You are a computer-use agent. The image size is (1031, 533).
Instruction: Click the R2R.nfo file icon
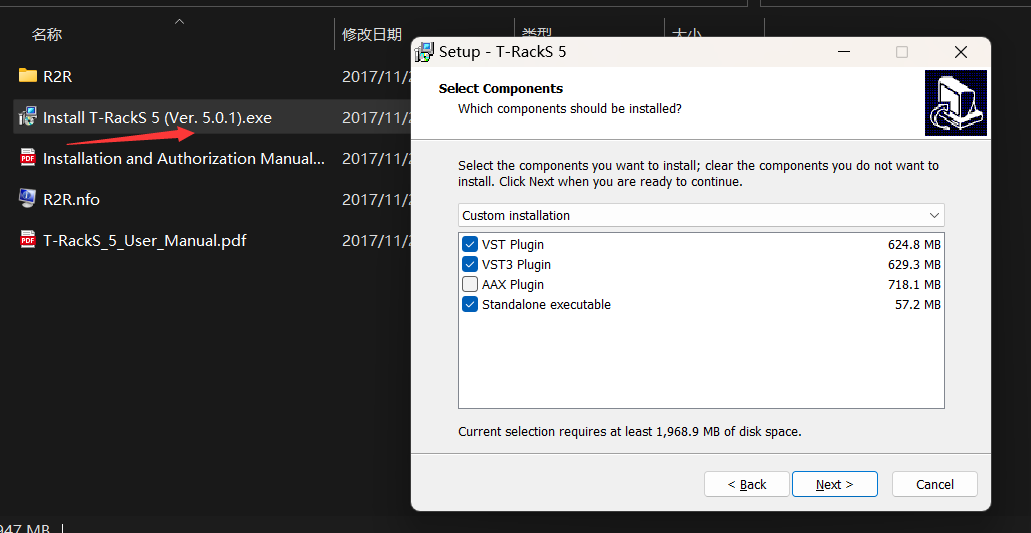pos(27,199)
